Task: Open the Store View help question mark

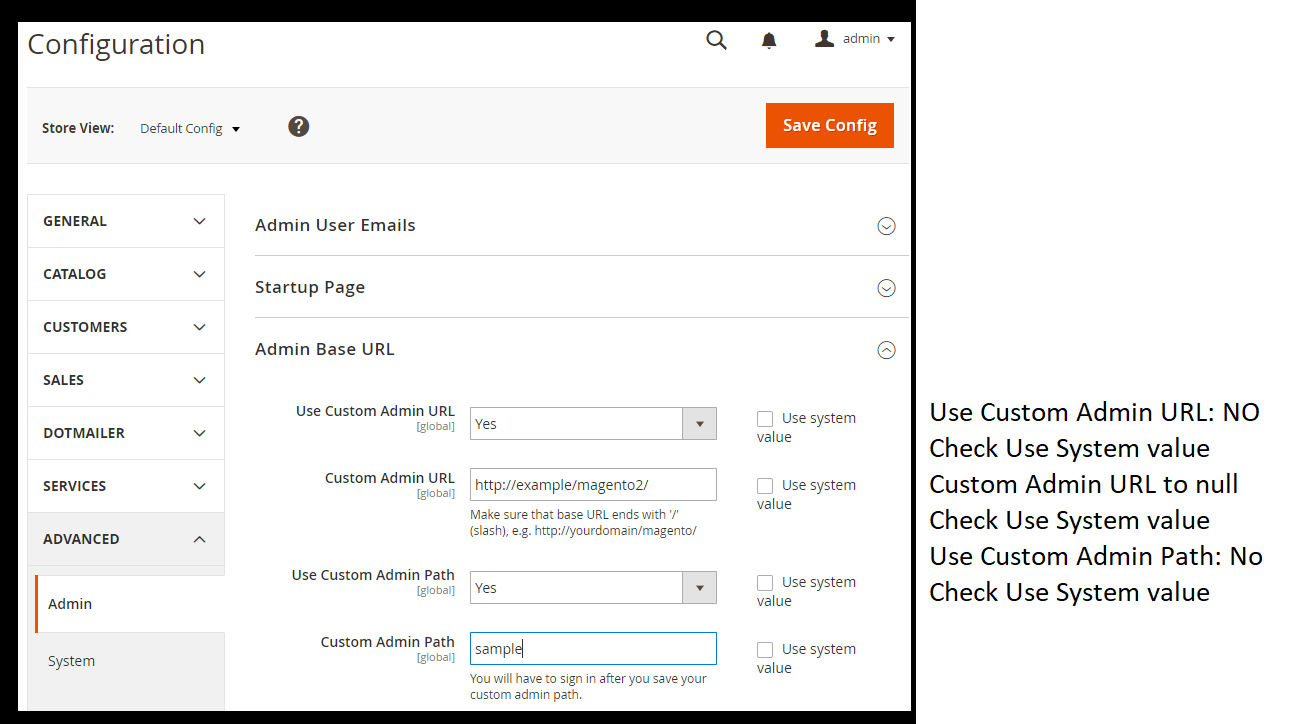Action: 298,126
